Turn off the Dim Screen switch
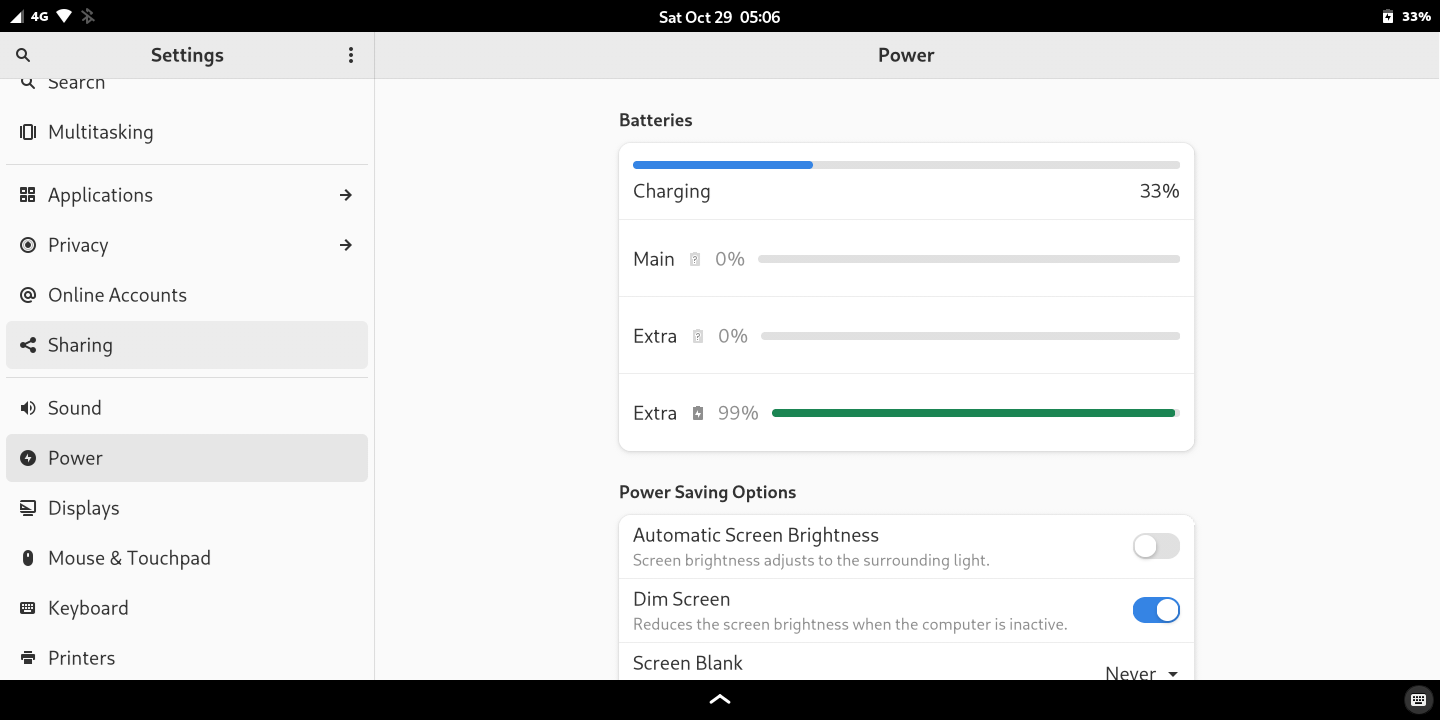The image size is (1440, 720). [1156, 610]
